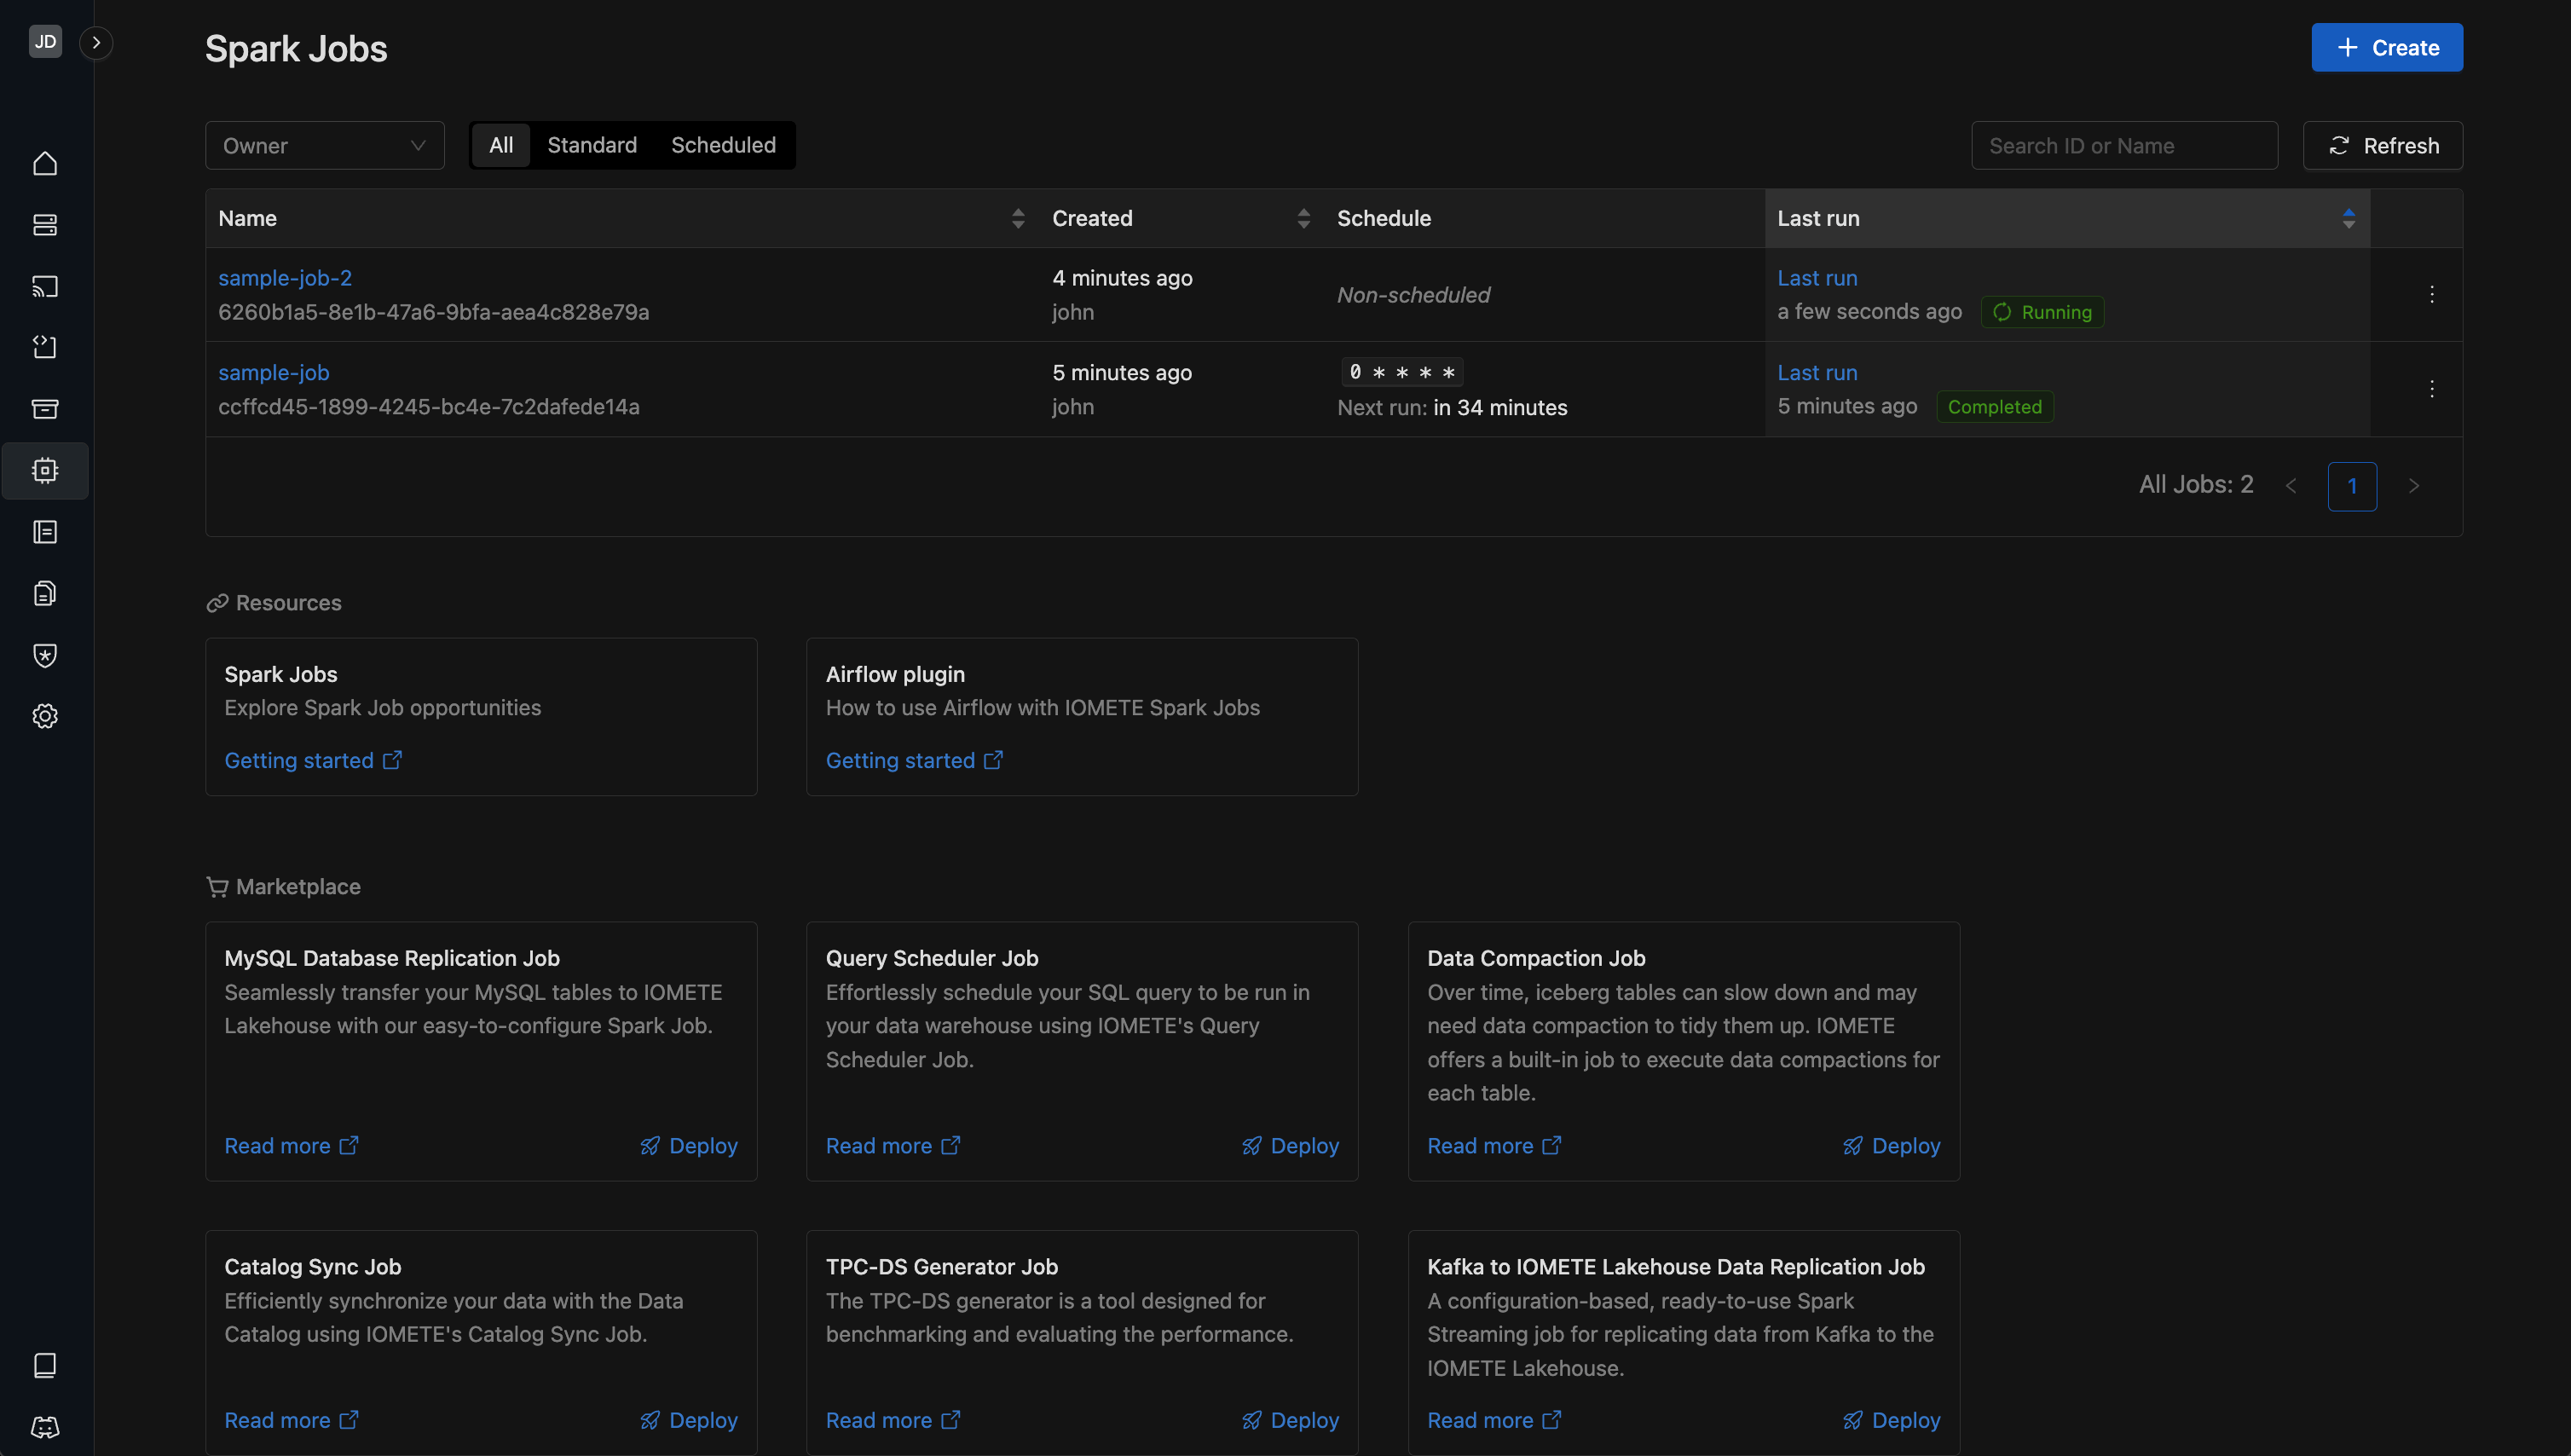Click job ID 6260b1a5-8e1b-47a6-9bfa-aea4c828e79a
2571x1456 pixels.
pyautogui.click(x=434, y=312)
